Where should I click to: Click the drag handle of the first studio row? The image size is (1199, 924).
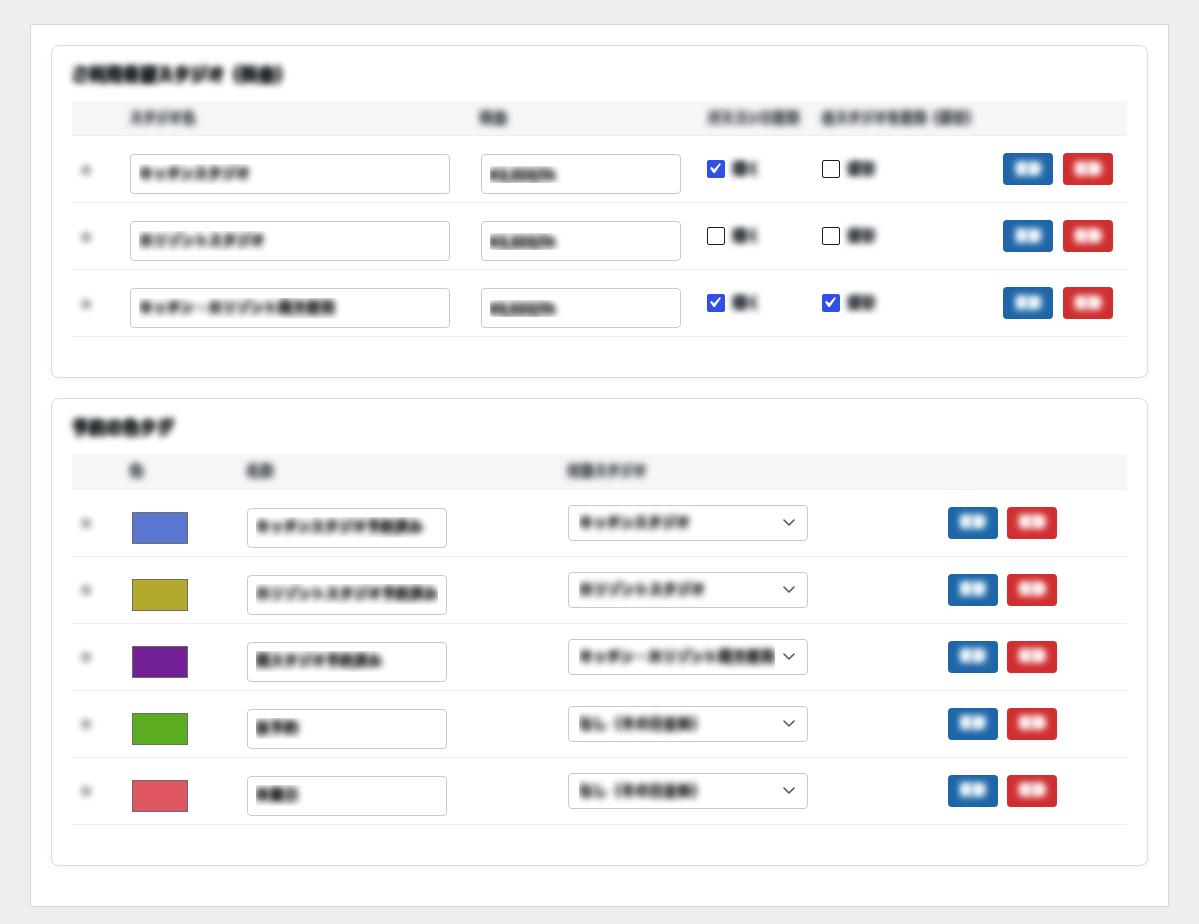[86, 170]
